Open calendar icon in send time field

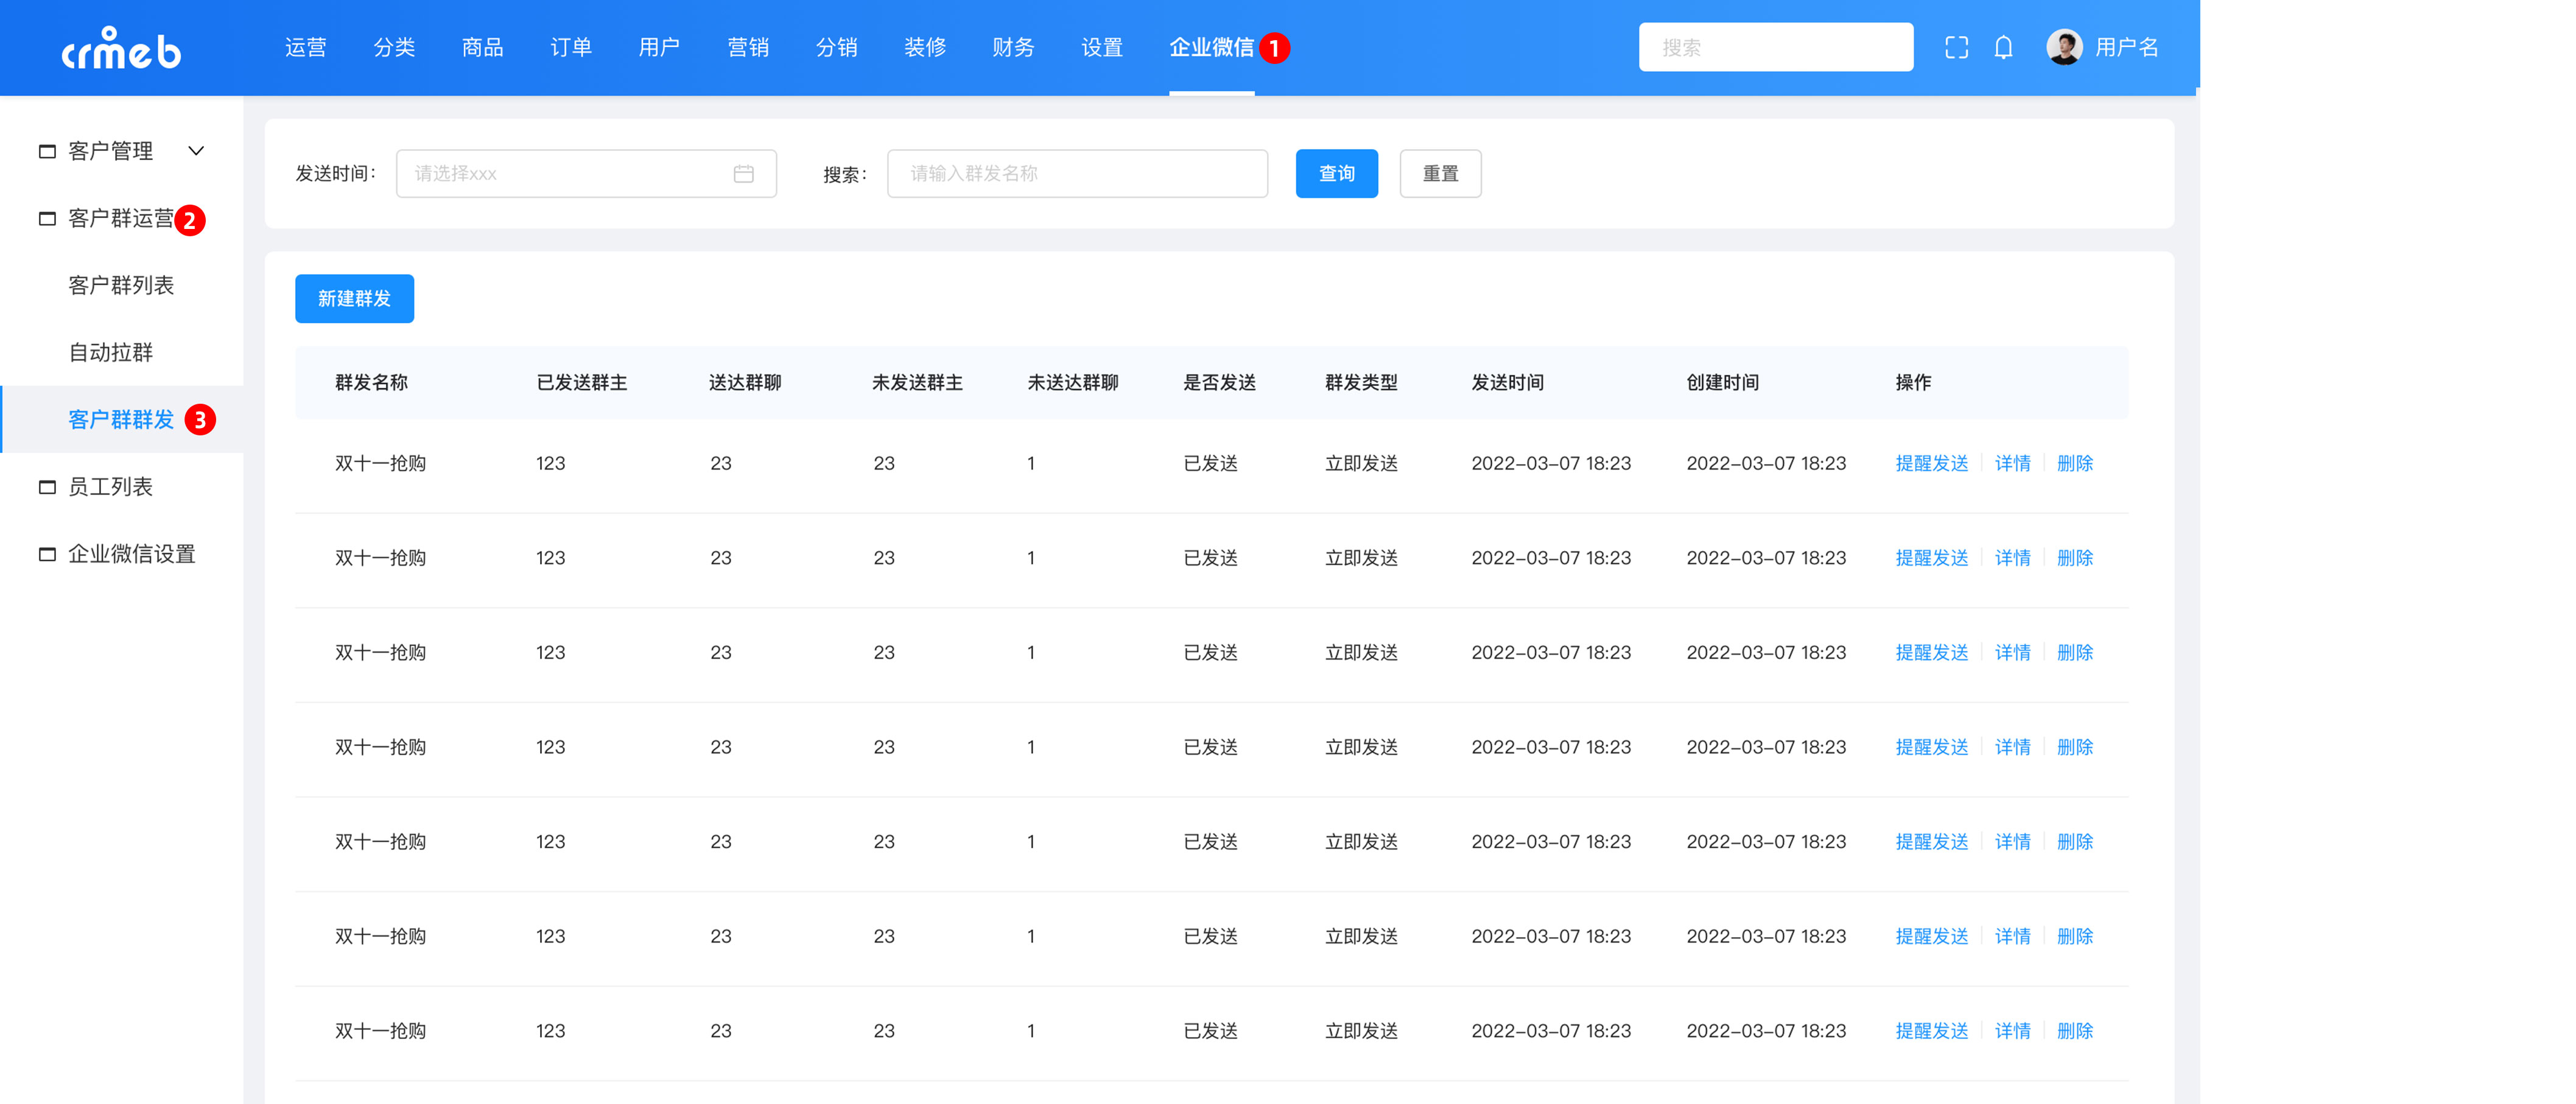click(743, 174)
